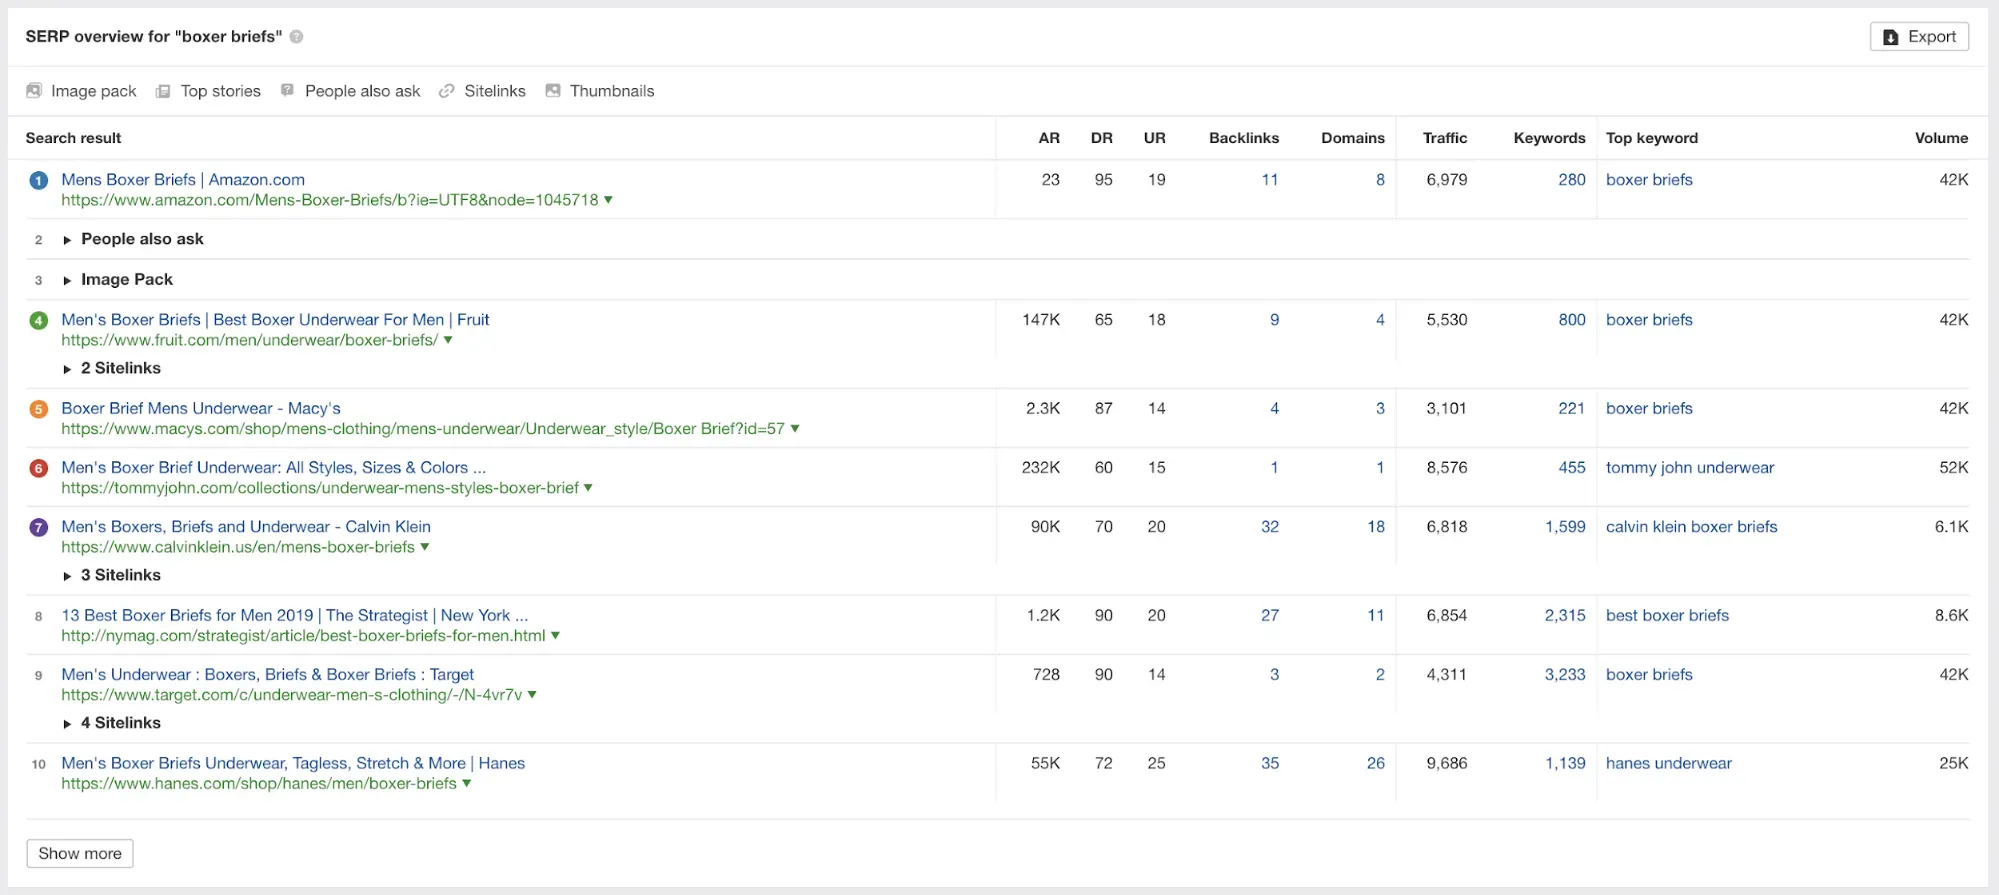The height and width of the screenshot is (895, 1999).
Task: Sort by the Traffic column header
Action: pos(1445,138)
